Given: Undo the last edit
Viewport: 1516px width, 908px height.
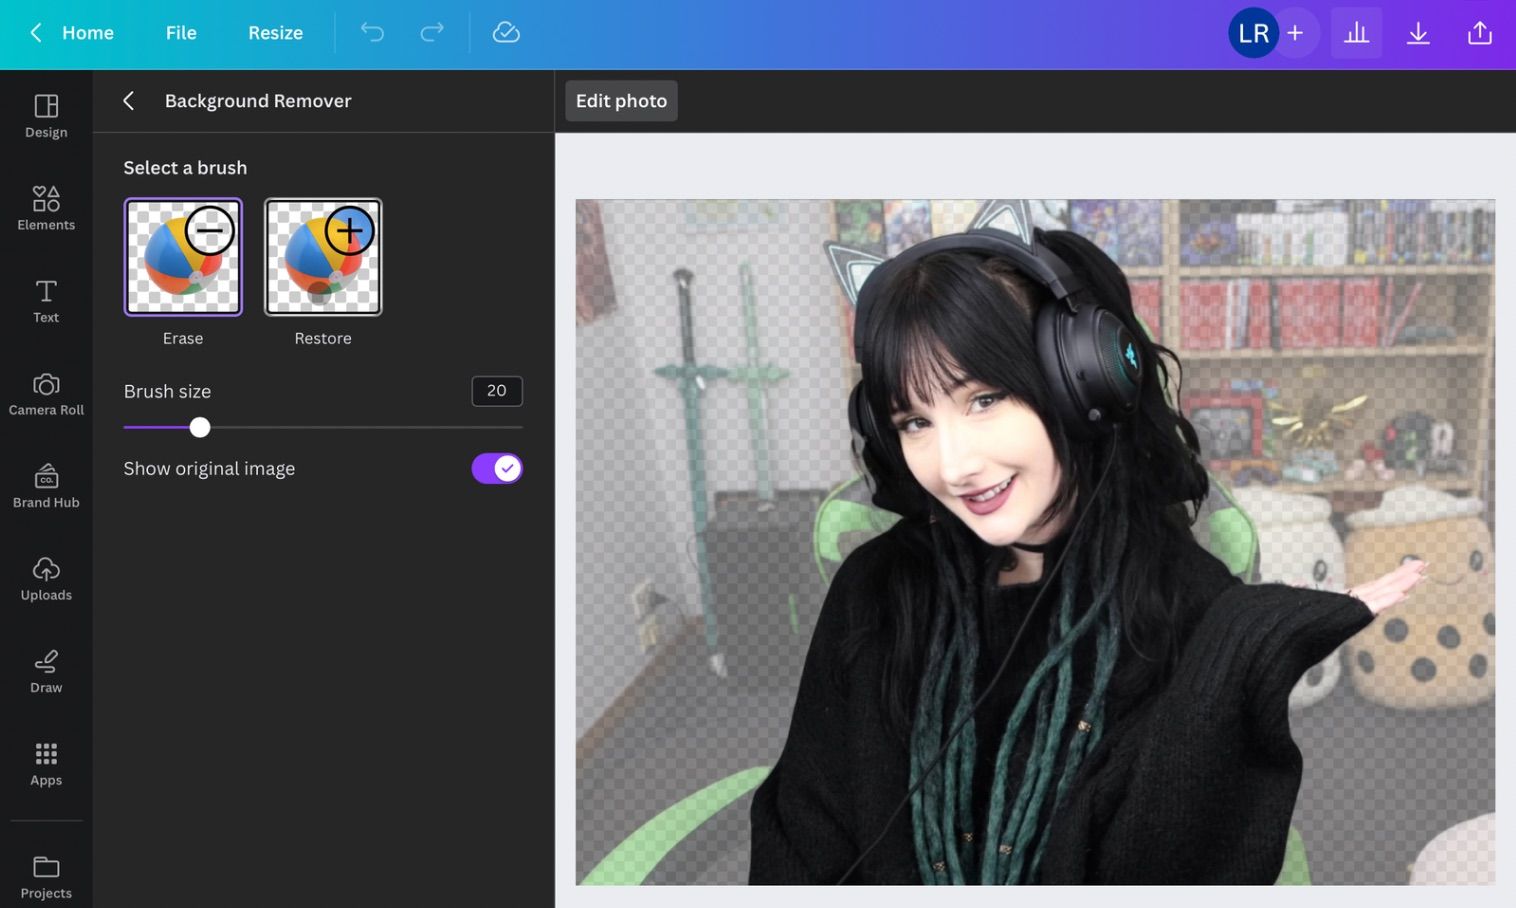Looking at the screenshot, I should [x=372, y=32].
